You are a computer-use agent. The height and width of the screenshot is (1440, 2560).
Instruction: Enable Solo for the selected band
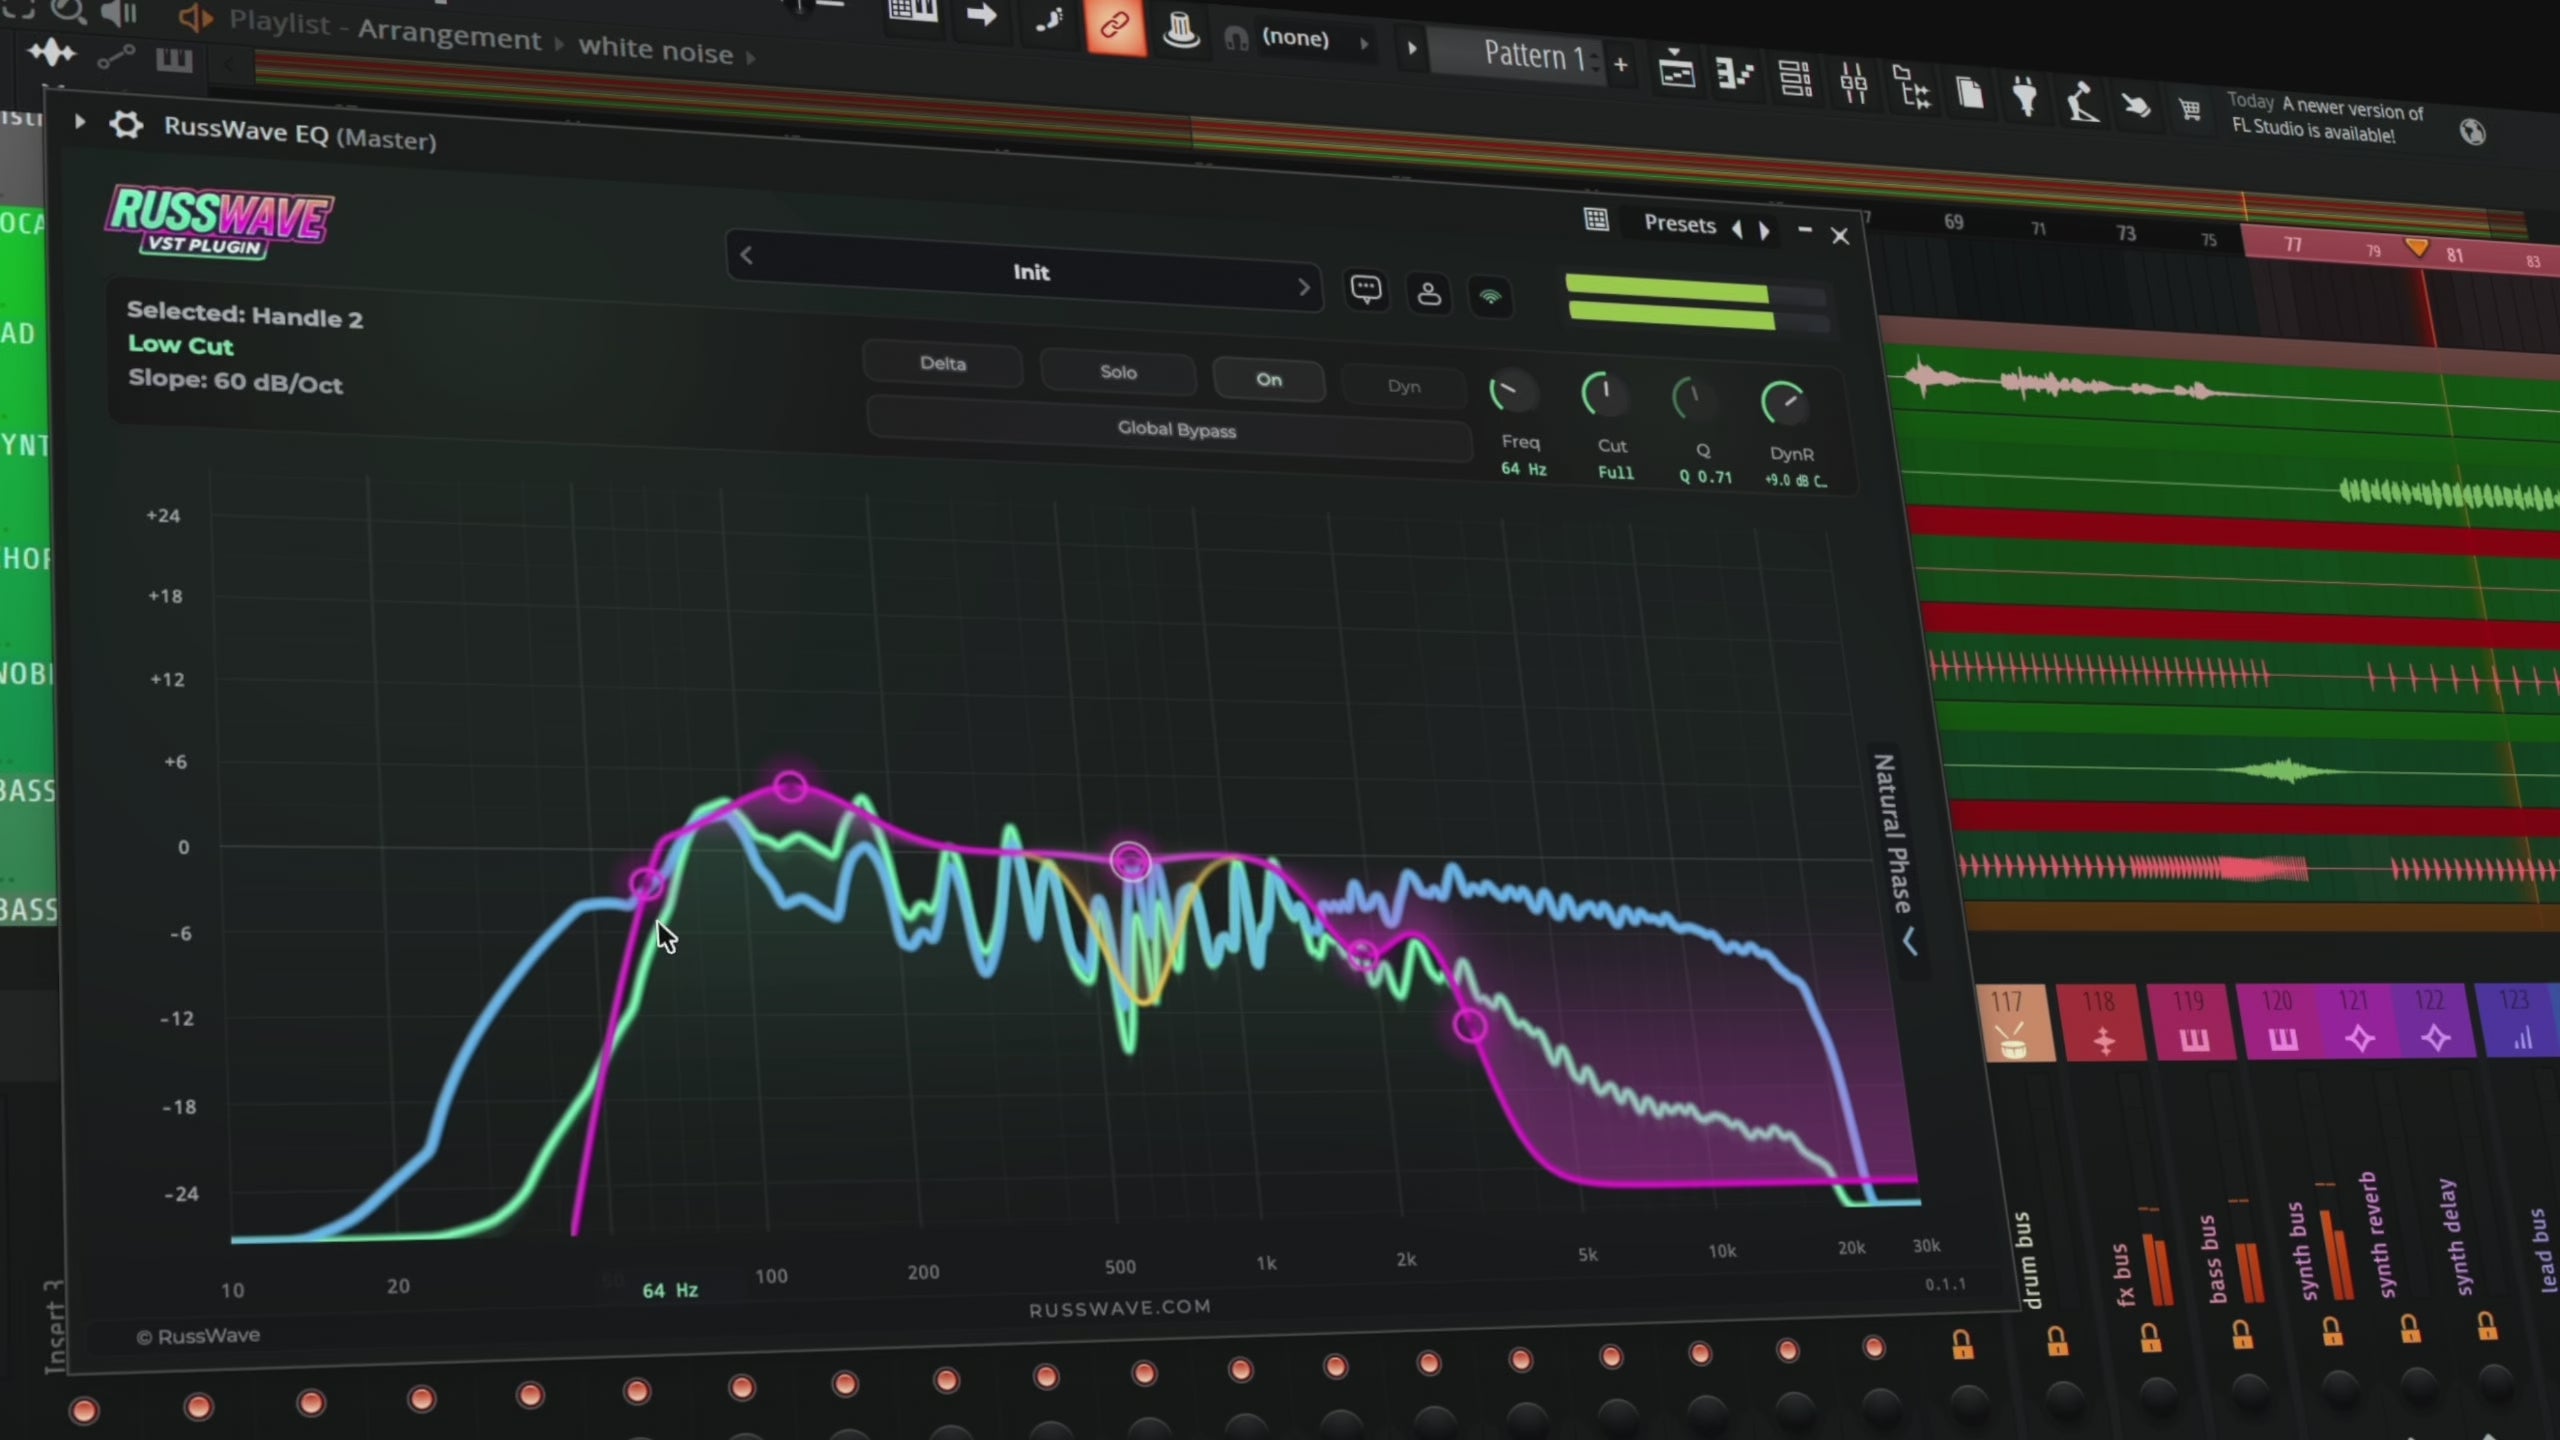point(1118,372)
